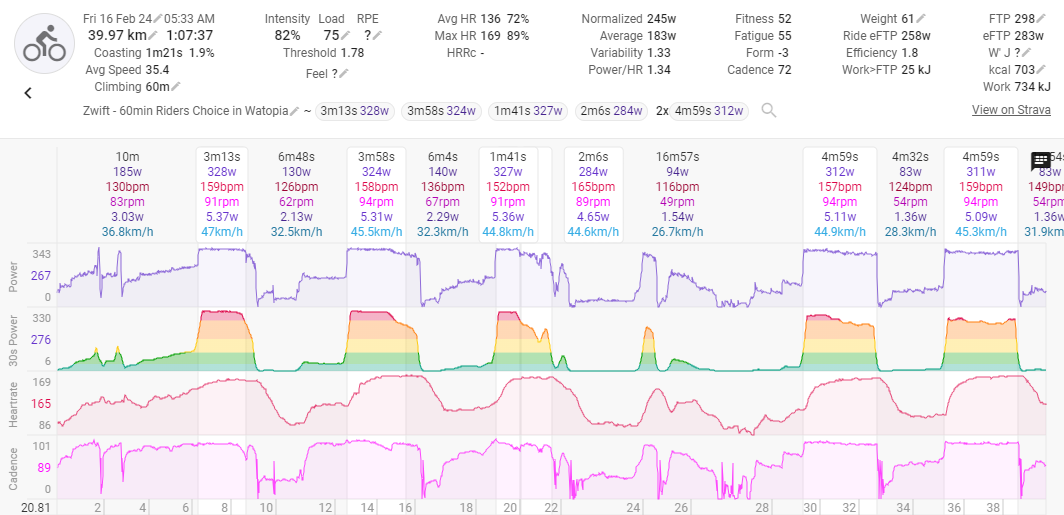Screen dimensions: 1064x515
Task: Go back using the left chevron
Action: click(x=28, y=94)
